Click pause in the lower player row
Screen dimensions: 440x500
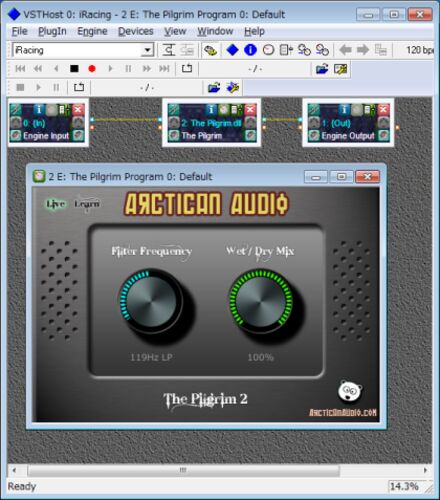pyautogui.click(x=56, y=87)
